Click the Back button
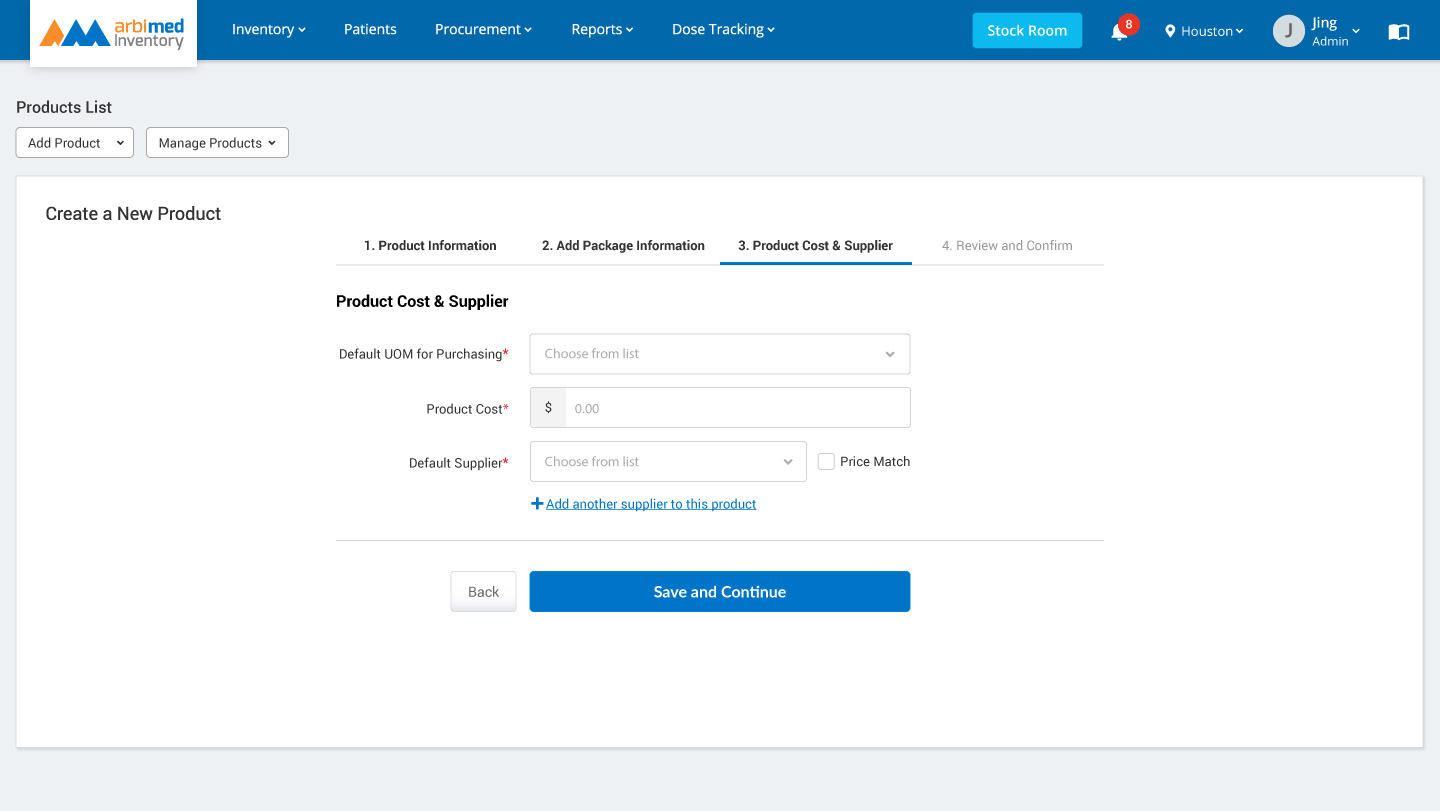This screenshot has width=1440, height=811. [x=483, y=592]
